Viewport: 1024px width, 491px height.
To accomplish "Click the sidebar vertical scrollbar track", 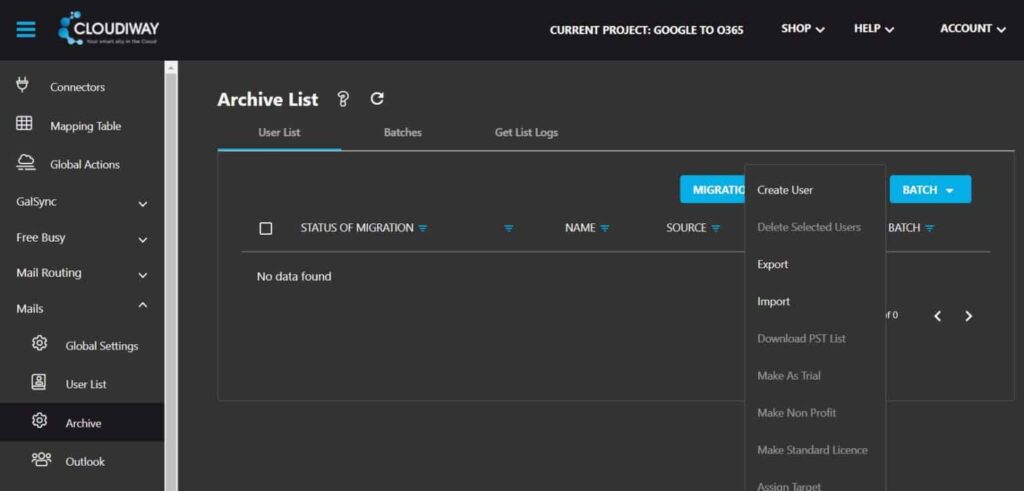I will click(x=171, y=281).
